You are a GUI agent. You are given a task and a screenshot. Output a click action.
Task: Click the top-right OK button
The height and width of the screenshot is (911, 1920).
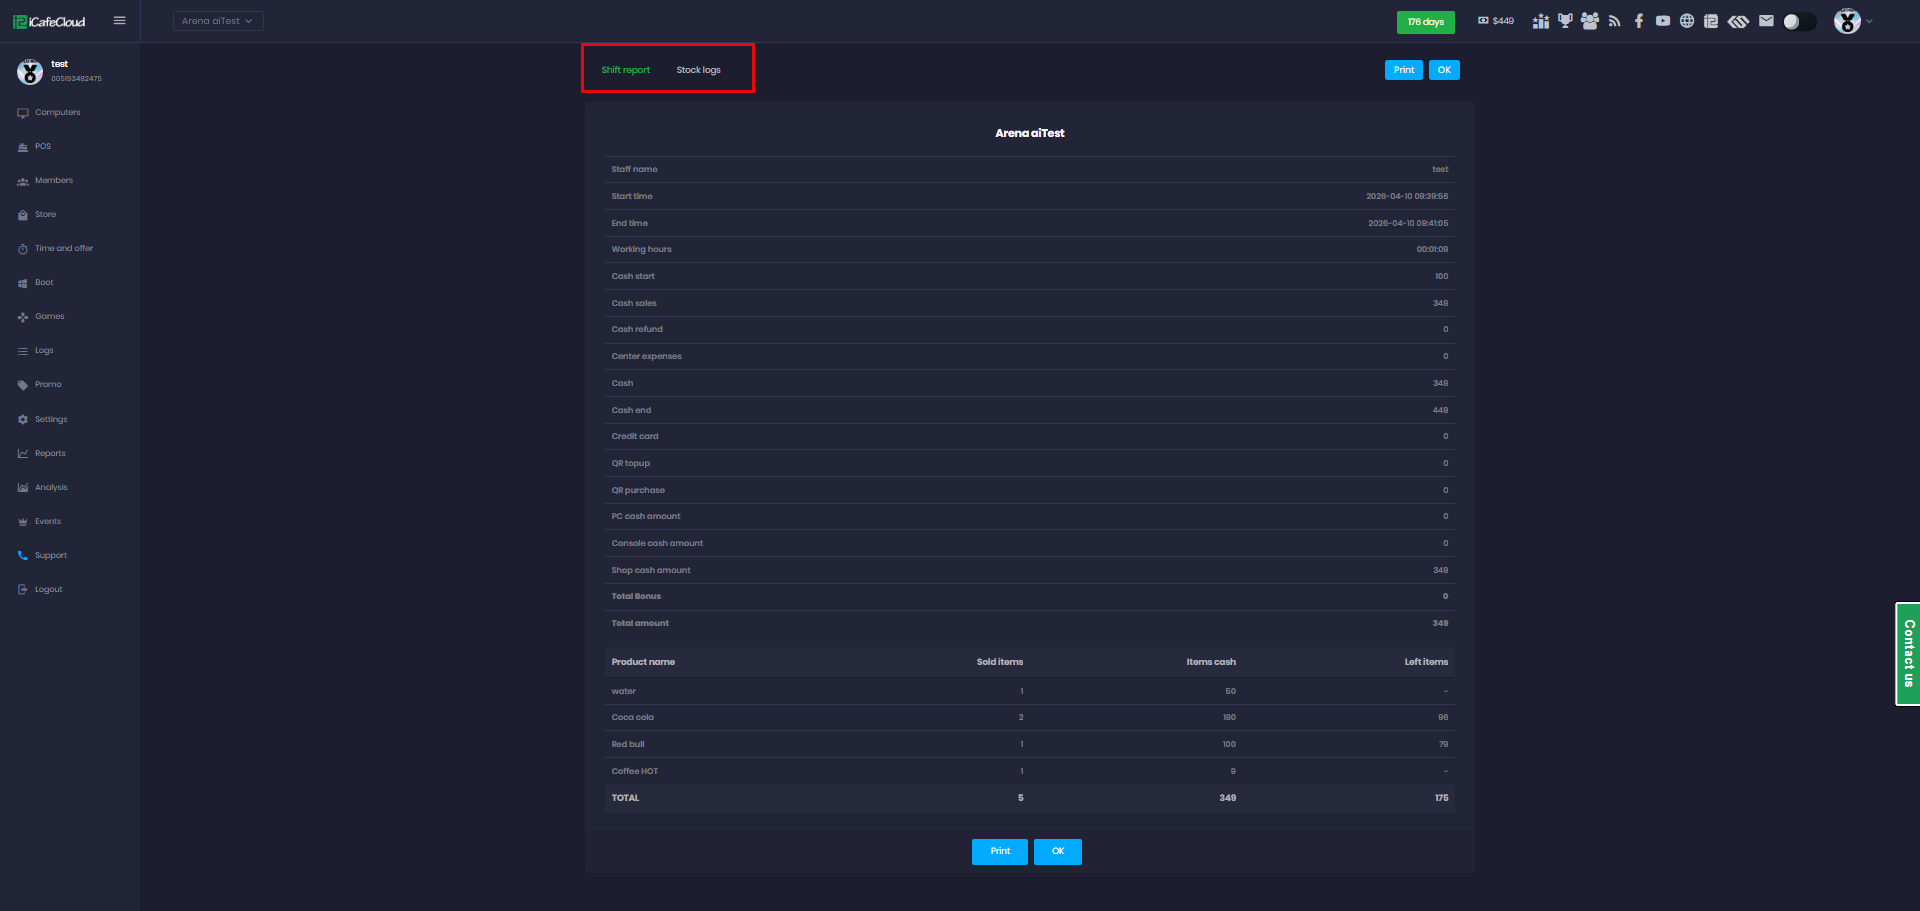pyautogui.click(x=1444, y=70)
